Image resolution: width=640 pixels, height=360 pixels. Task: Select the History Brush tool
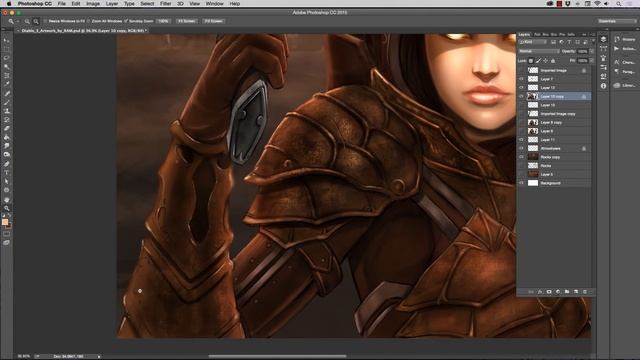tap(7, 120)
